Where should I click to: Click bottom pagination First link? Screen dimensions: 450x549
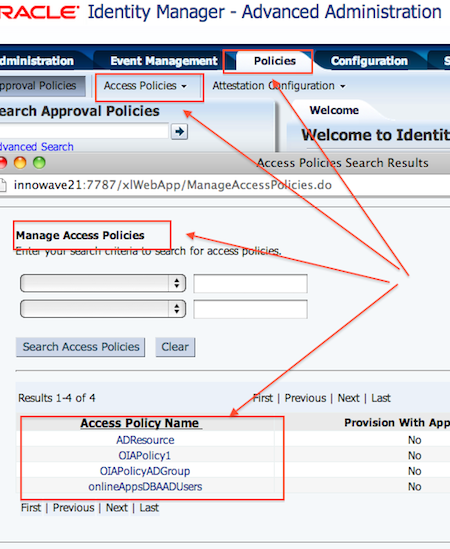click(31, 508)
